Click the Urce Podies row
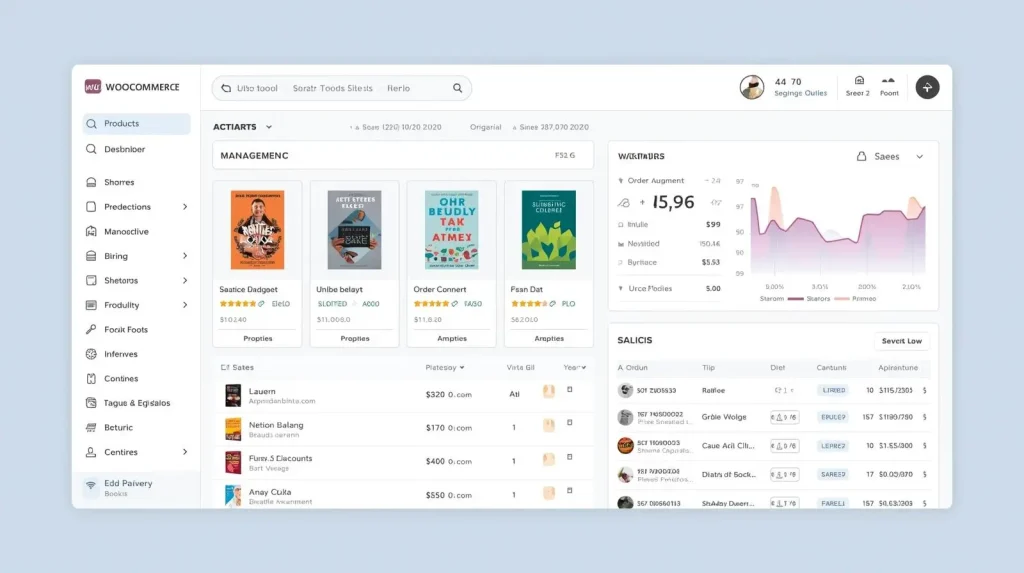The image size is (1024, 573). (x=669, y=288)
